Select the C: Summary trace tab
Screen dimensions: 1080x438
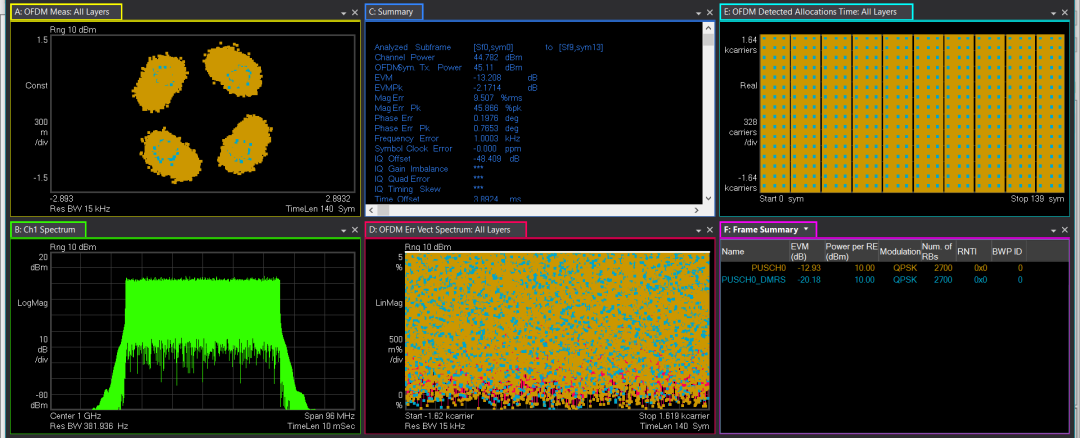coord(393,12)
